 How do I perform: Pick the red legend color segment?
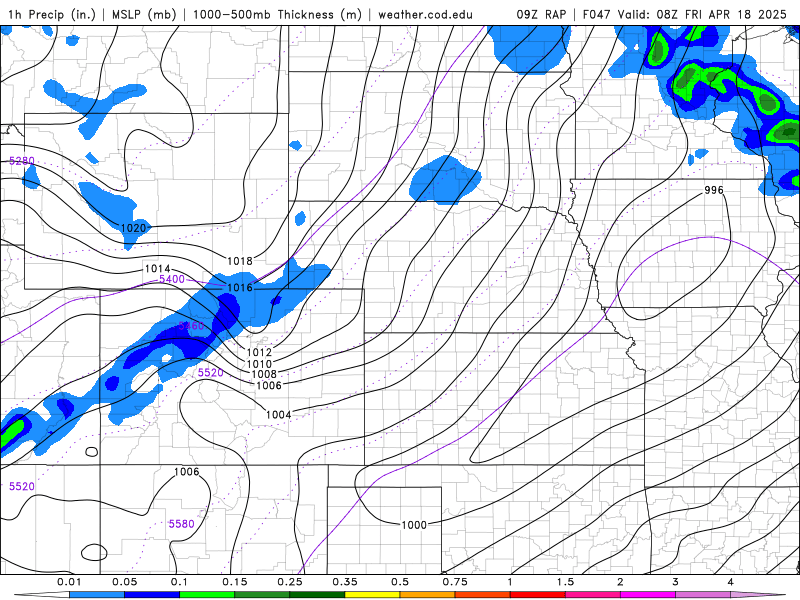pyautogui.click(x=538, y=595)
